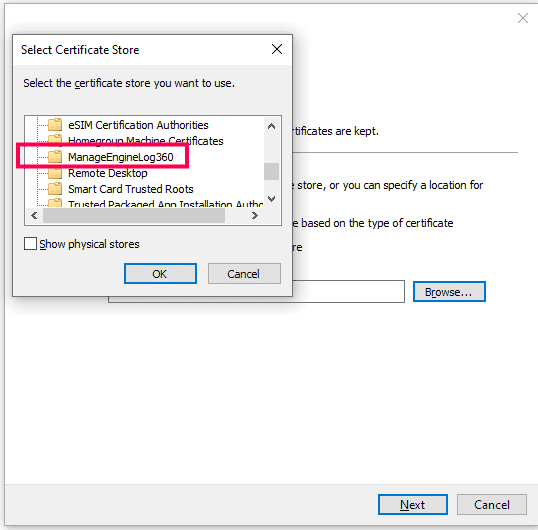Click the vertical scrollbar thumb in store list
The width and height of the screenshot is (538, 530).
pos(271,171)
